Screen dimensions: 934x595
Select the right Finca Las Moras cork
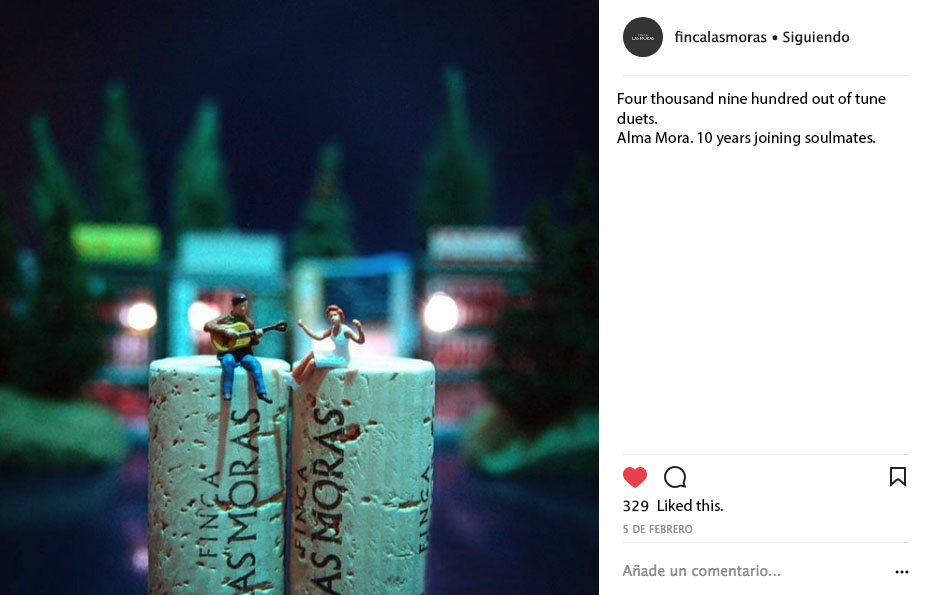363,476
